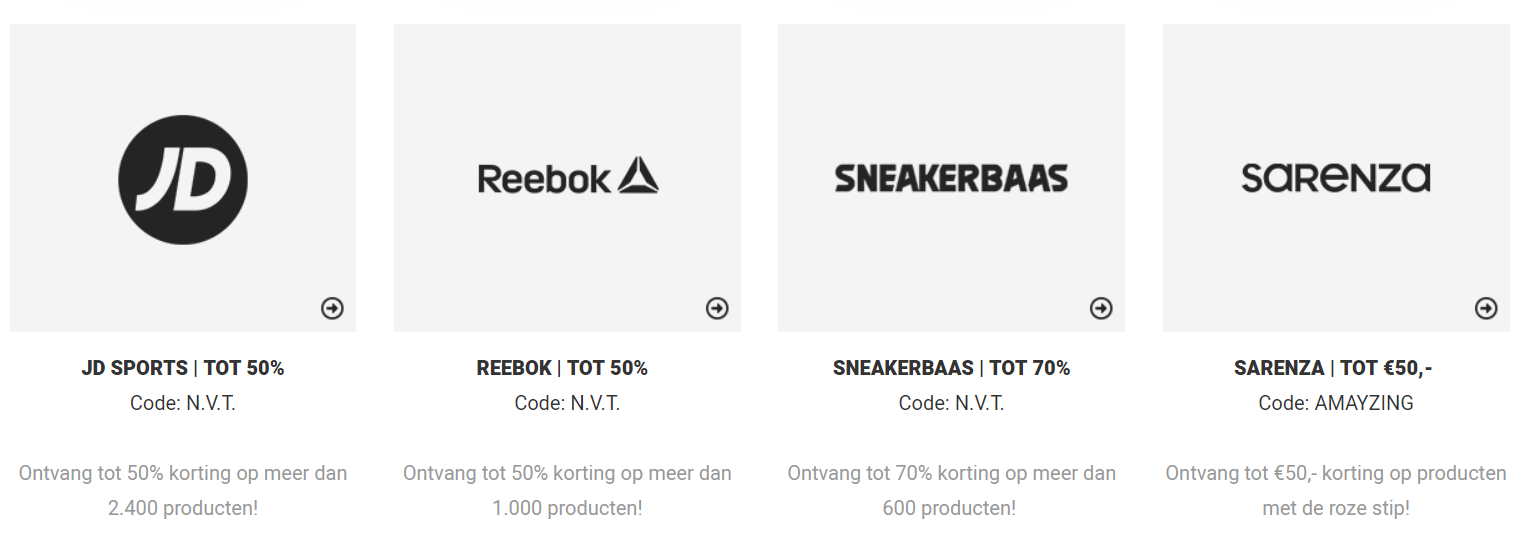The height and width of the screenshot is (534, 1523).
Task: Open the JD SPORTS | TOT 50% title
Action: pyautogui.click(x=183, y=368)
